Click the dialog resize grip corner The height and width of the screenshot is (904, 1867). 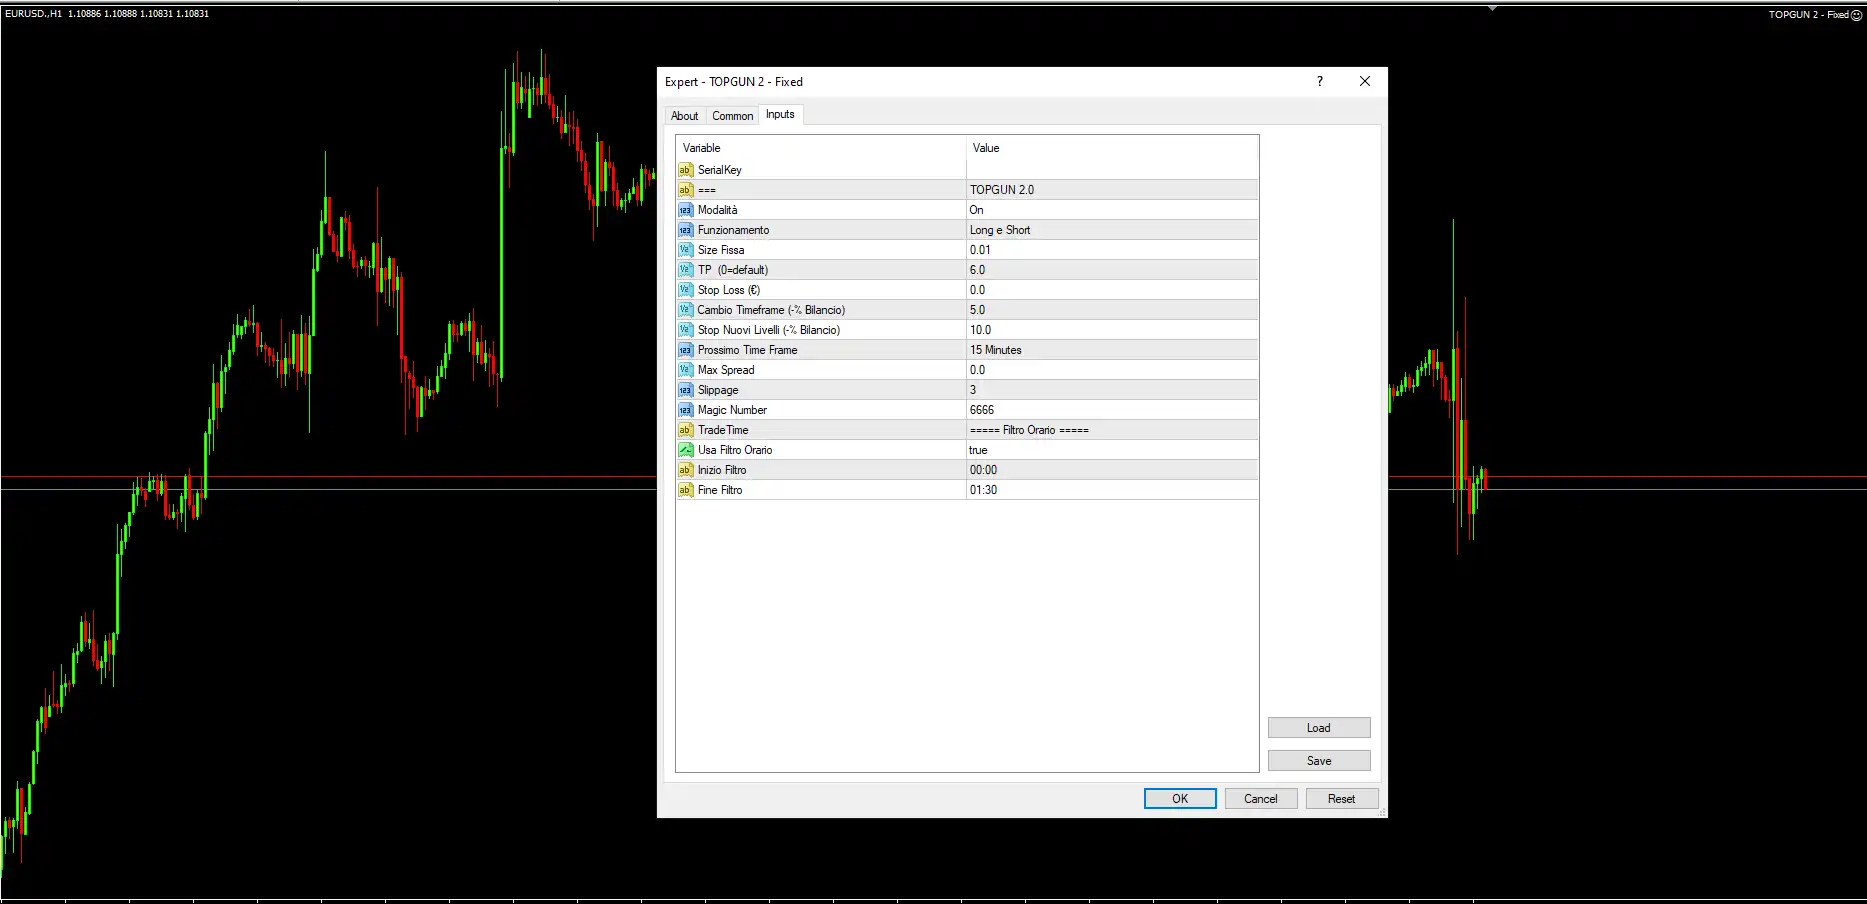point(1382,813)
